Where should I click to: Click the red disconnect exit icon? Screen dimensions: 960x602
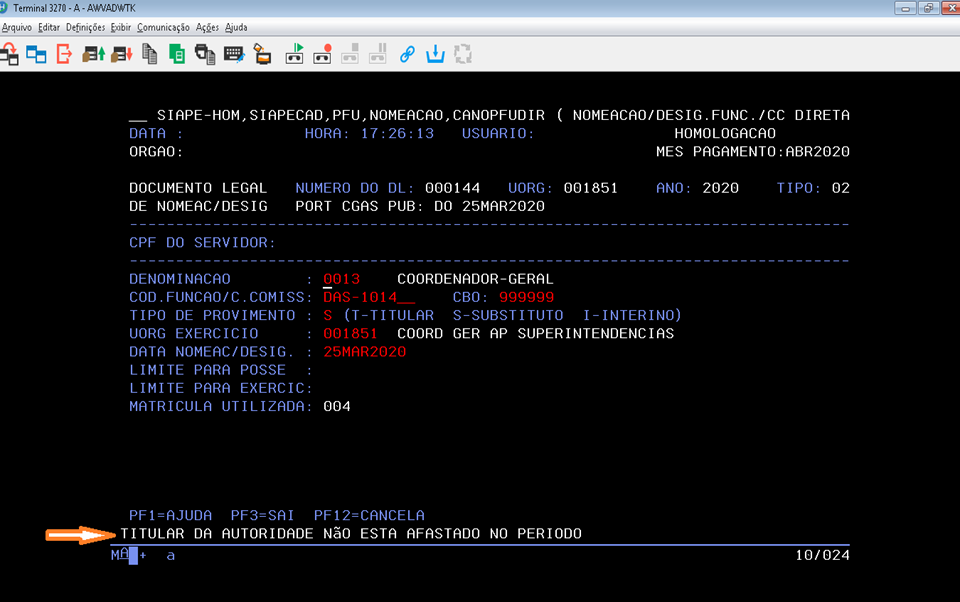point(64,54)
